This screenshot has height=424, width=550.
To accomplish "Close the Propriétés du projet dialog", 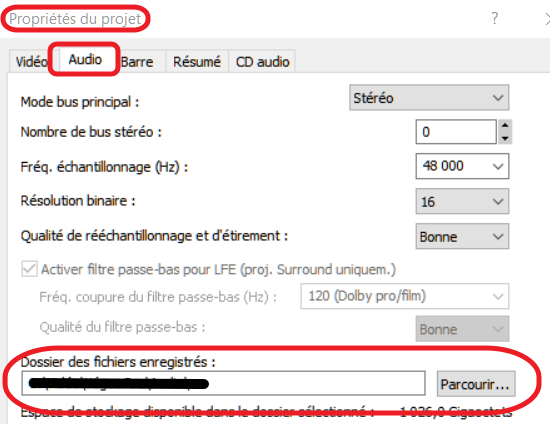I will [x=547, y=19].
